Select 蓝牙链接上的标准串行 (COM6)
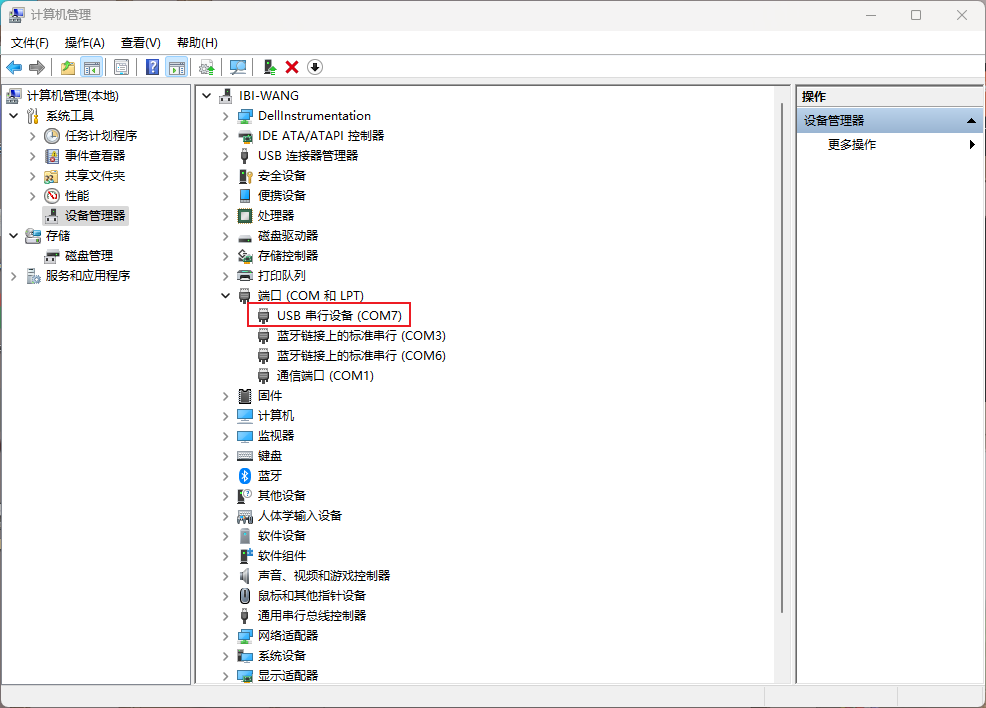The height and width of the screenshot is (708, 986). 361,356
